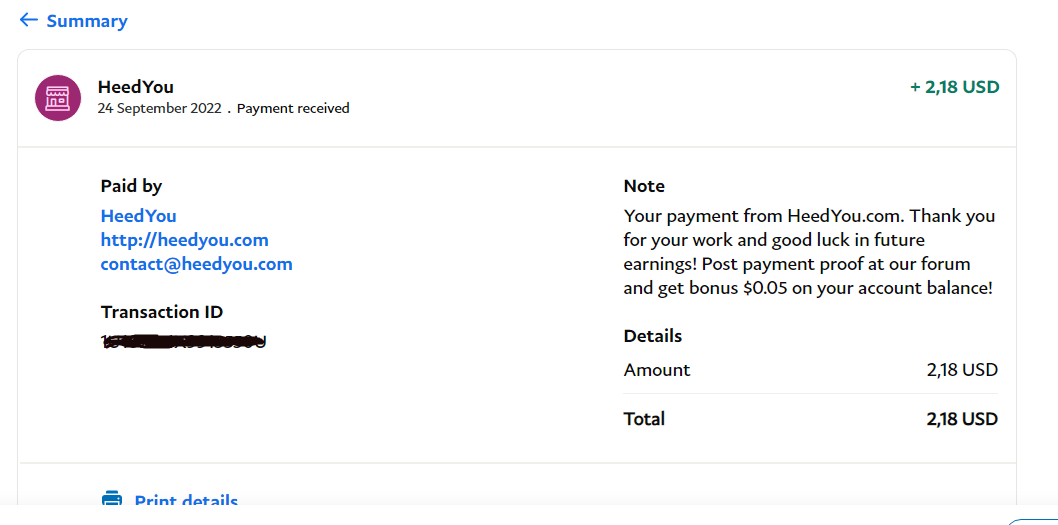Click the purple HeedYou merchant store icon

58,98
